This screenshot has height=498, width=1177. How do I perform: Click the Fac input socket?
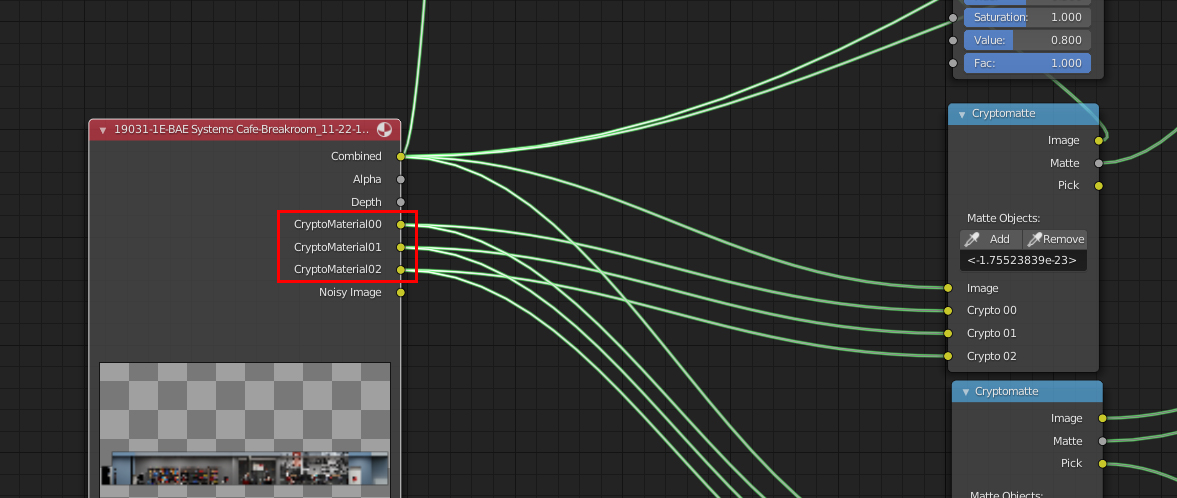click(953, 63)
